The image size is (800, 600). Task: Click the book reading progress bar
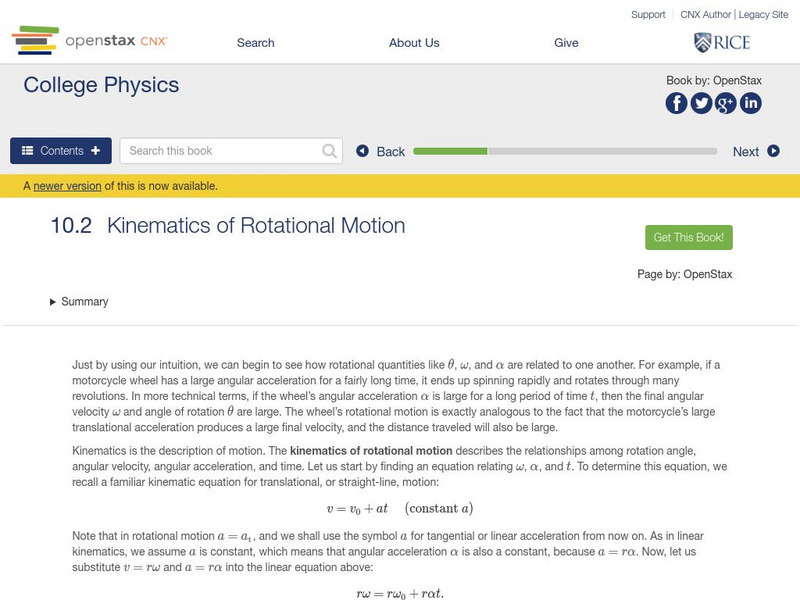pos(565,152)
